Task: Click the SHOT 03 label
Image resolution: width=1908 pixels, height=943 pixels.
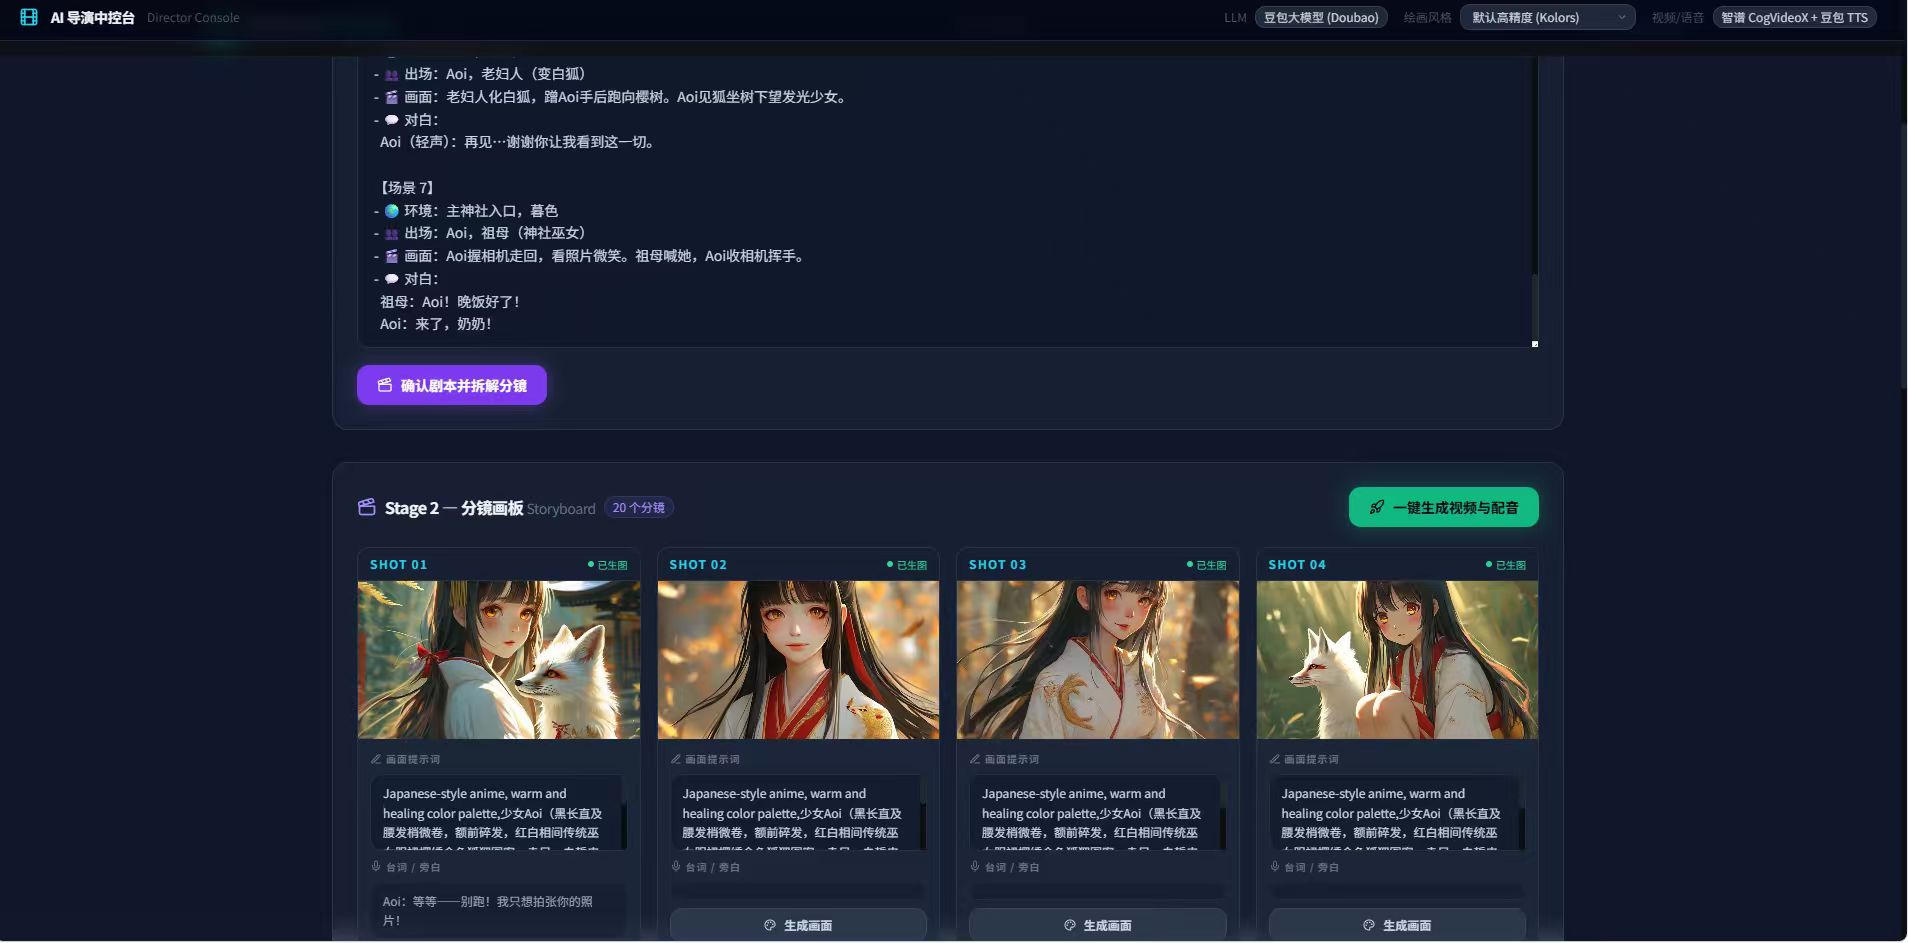Action: [x=997, y=565]
